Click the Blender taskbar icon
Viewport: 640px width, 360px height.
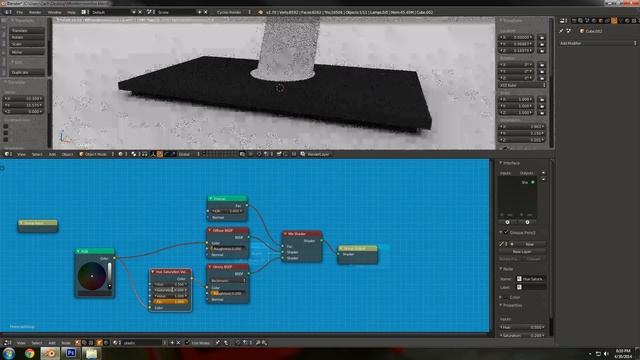50,353
